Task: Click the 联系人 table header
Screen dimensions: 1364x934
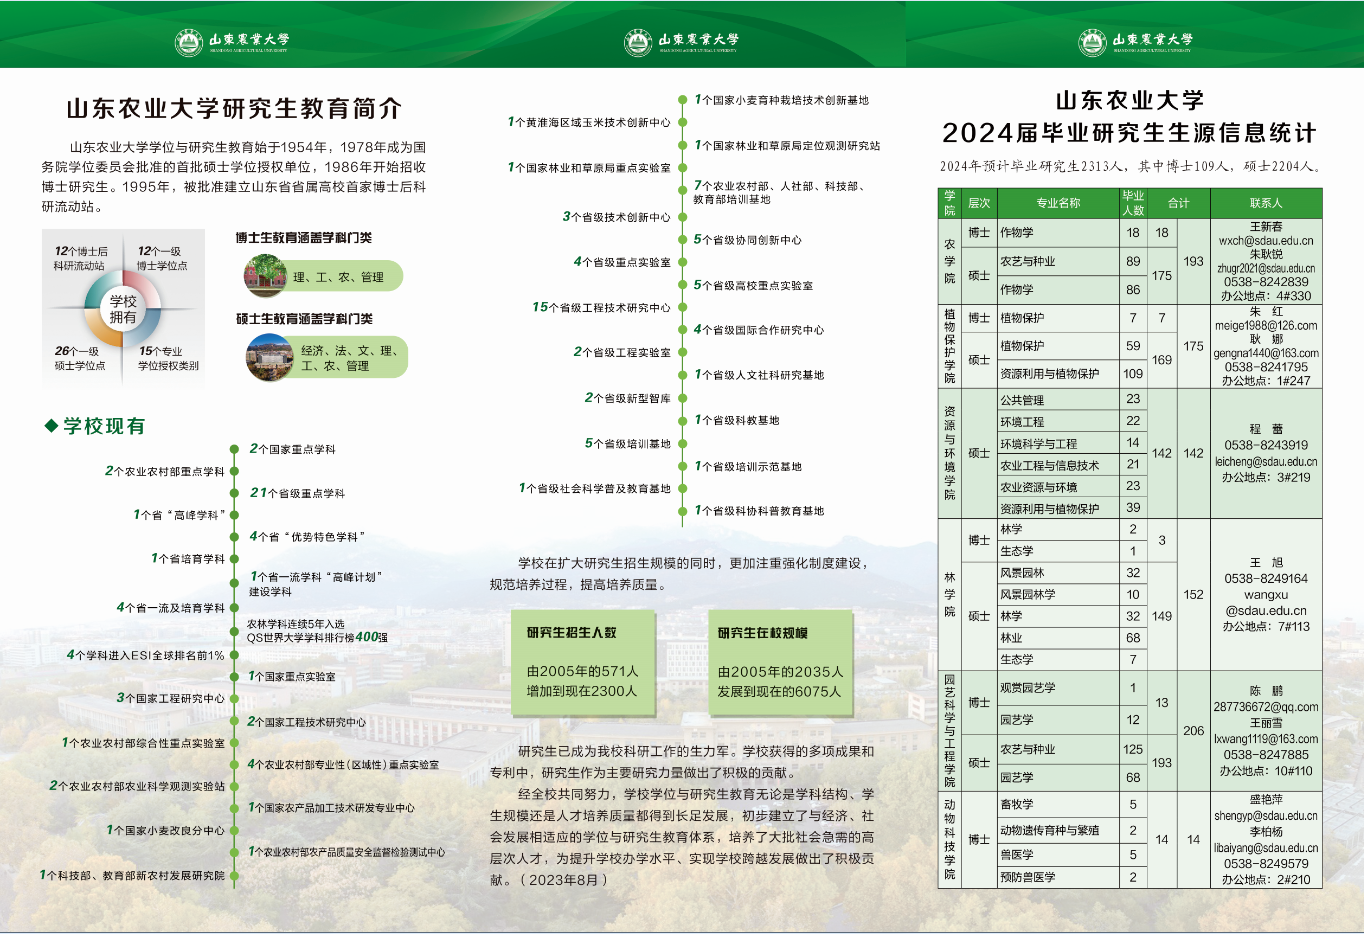Action: point(1266,203)
